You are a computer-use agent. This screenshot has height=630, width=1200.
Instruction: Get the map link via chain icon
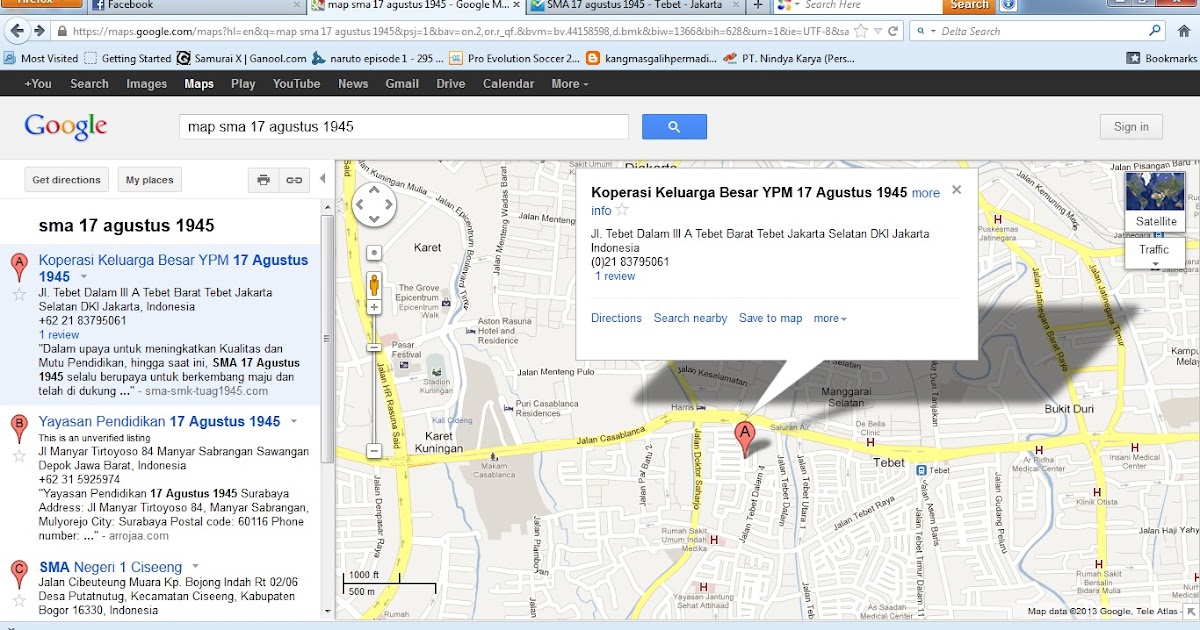click(x=293, y=180)
